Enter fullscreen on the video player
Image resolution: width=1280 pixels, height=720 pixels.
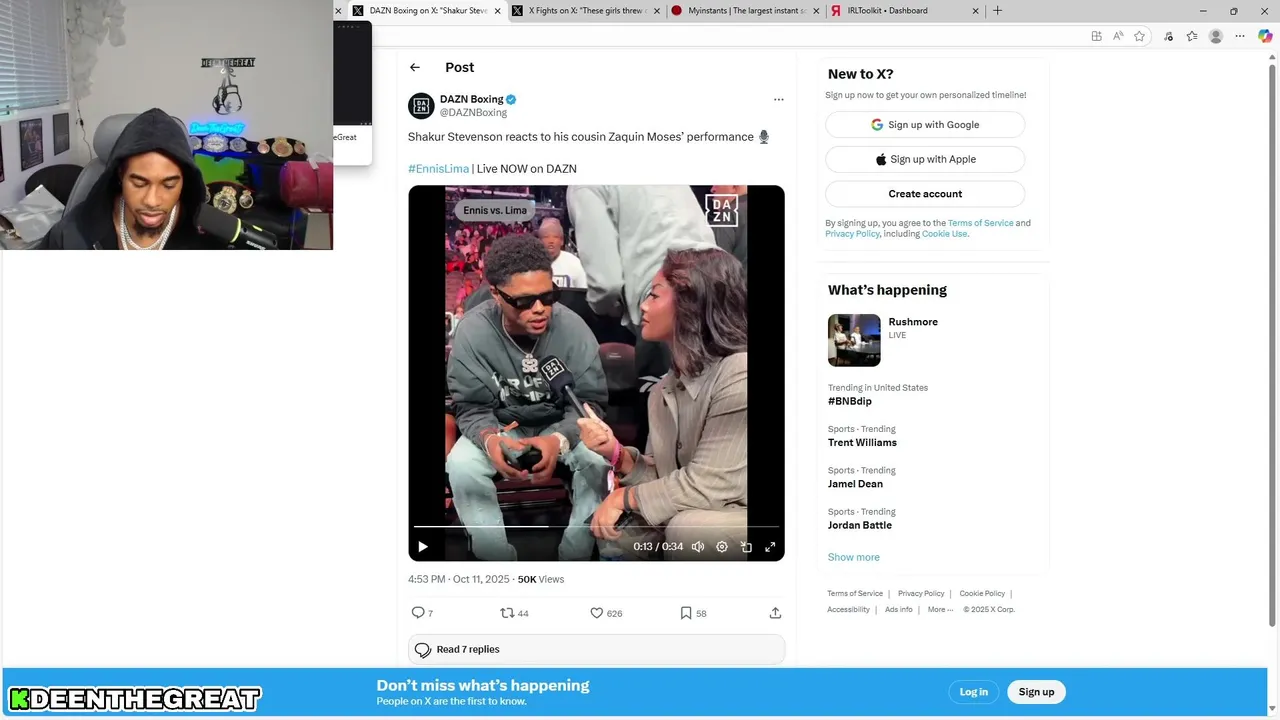770,546
